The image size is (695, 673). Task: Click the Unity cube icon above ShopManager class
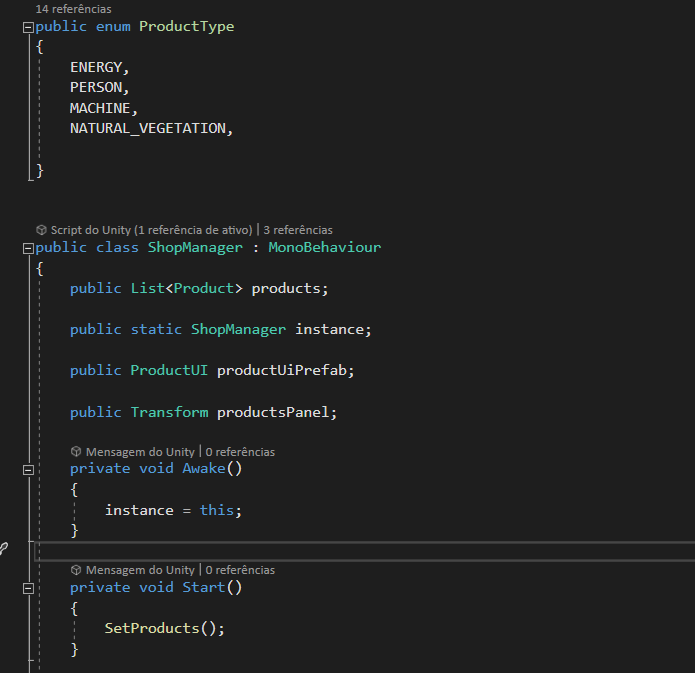(41, 230)
